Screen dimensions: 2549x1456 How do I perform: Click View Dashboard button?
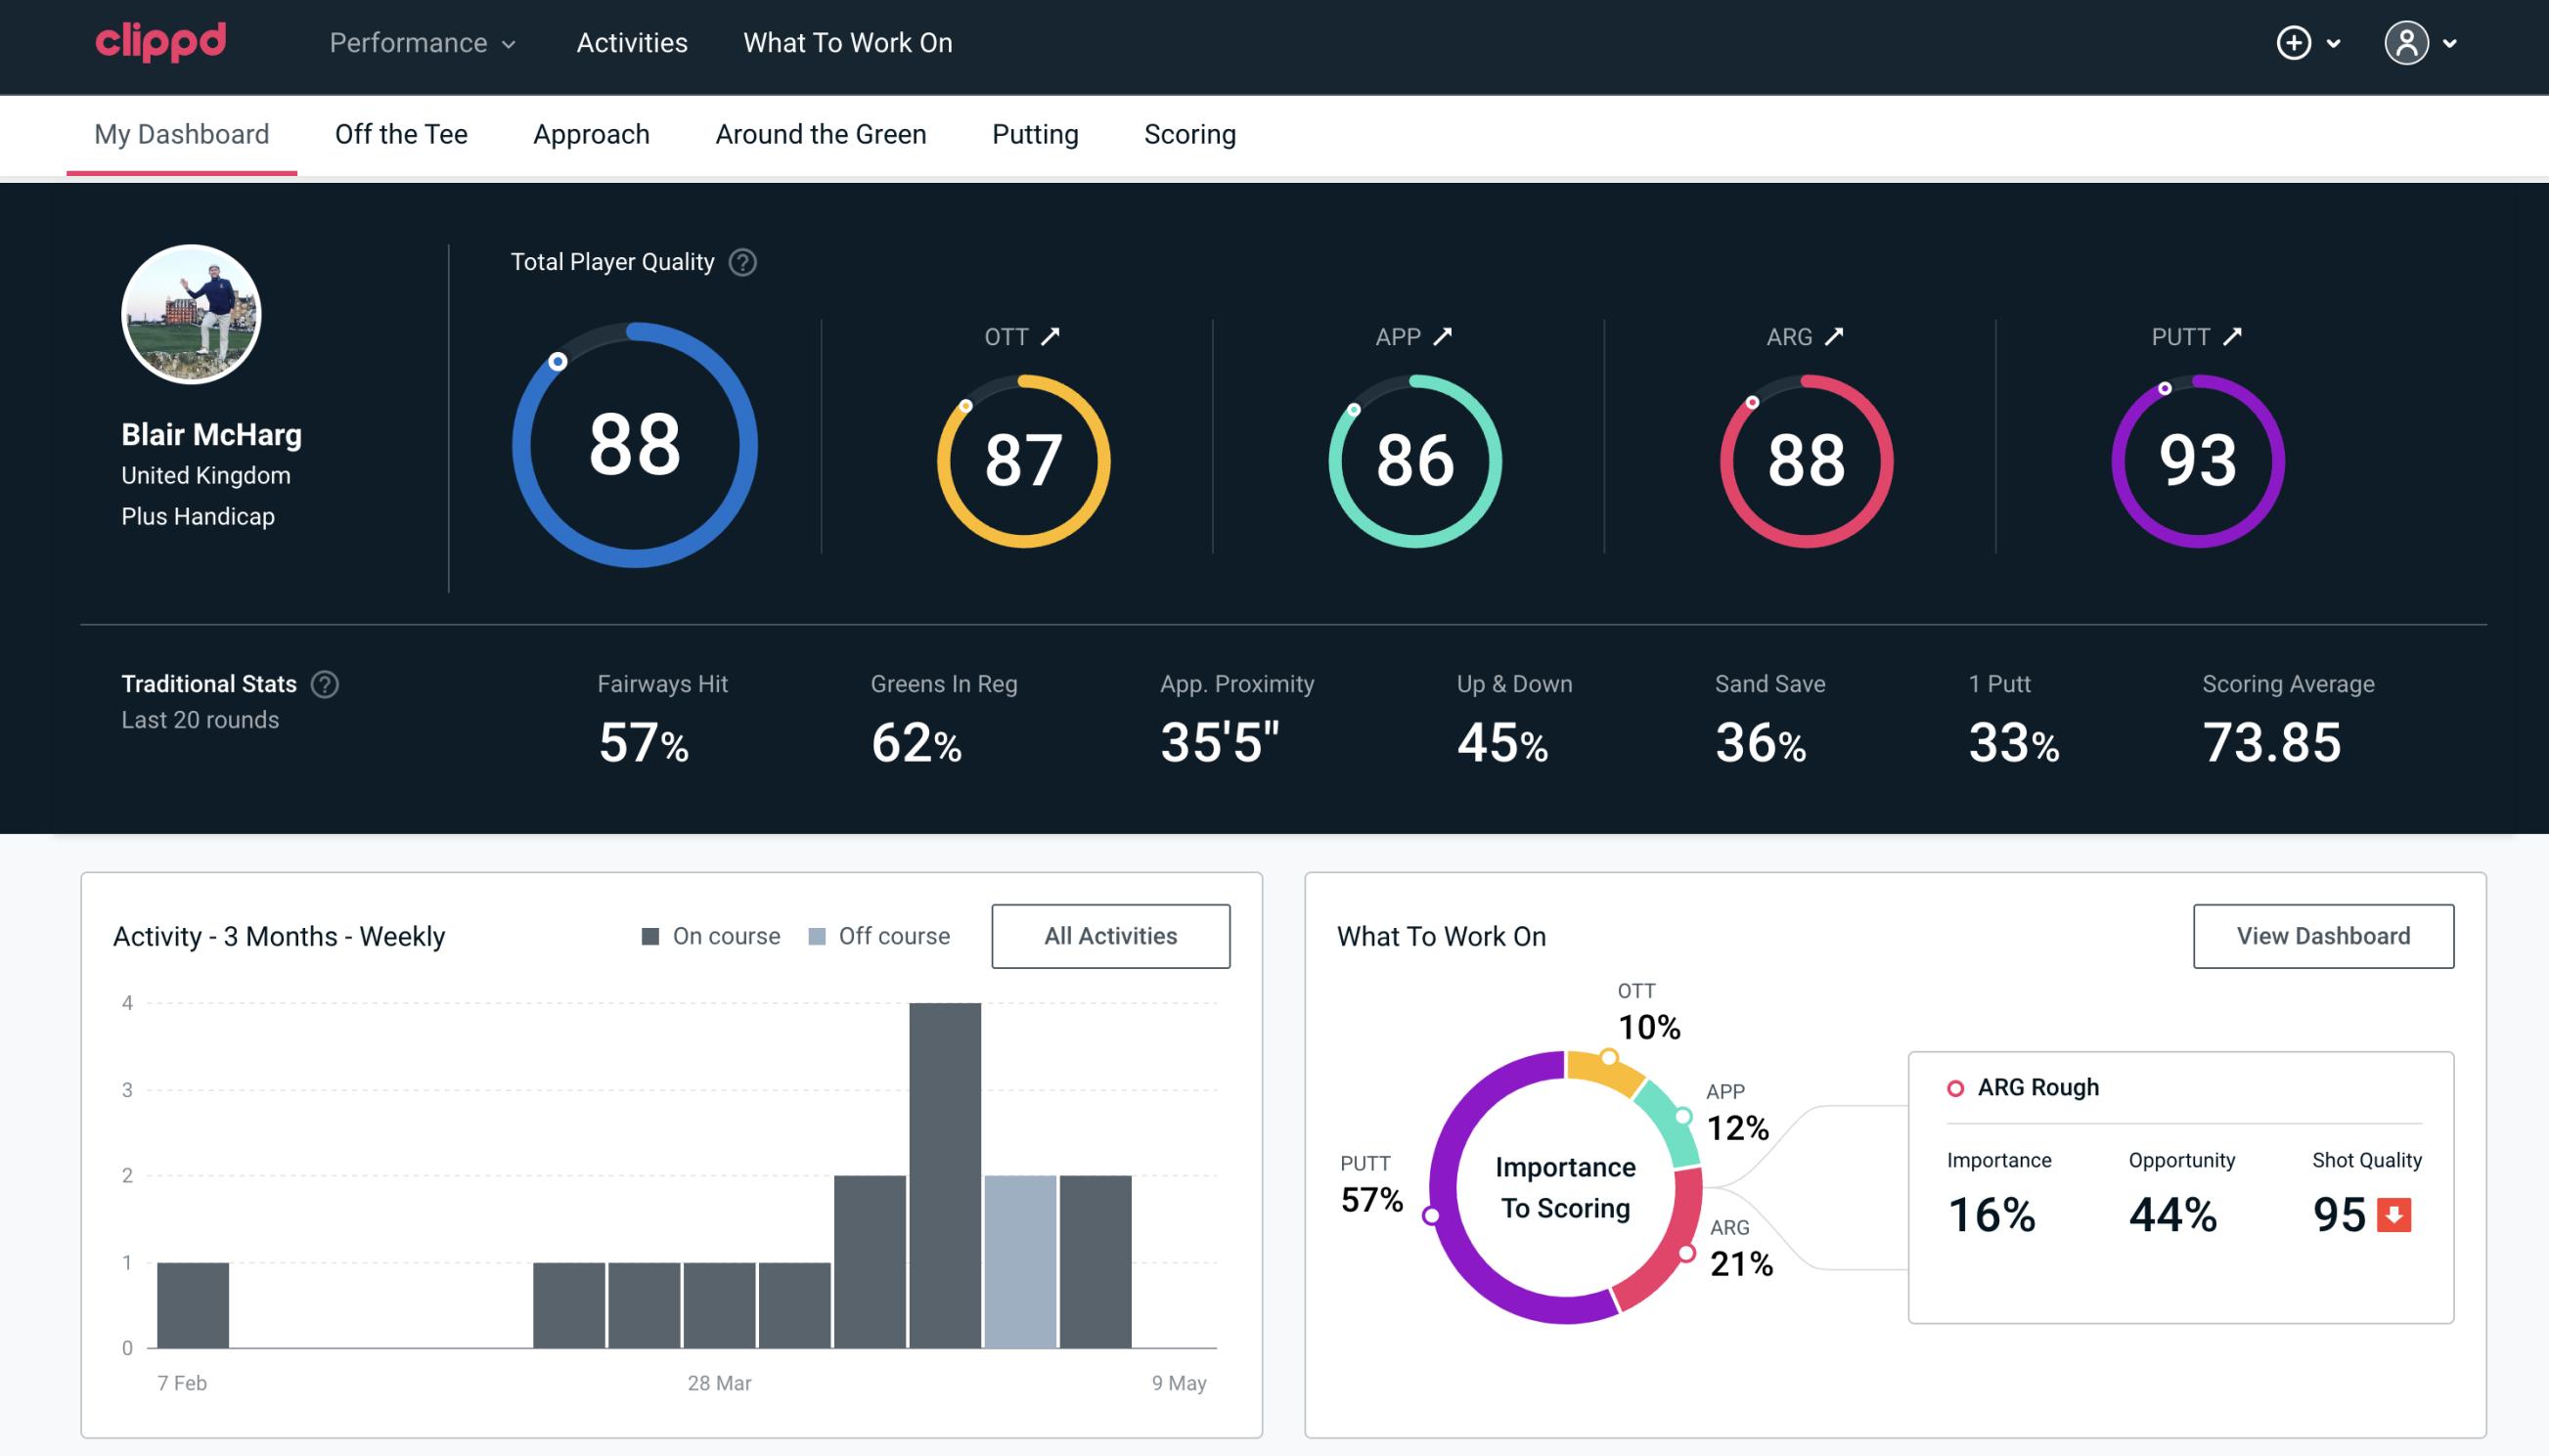2325,935
